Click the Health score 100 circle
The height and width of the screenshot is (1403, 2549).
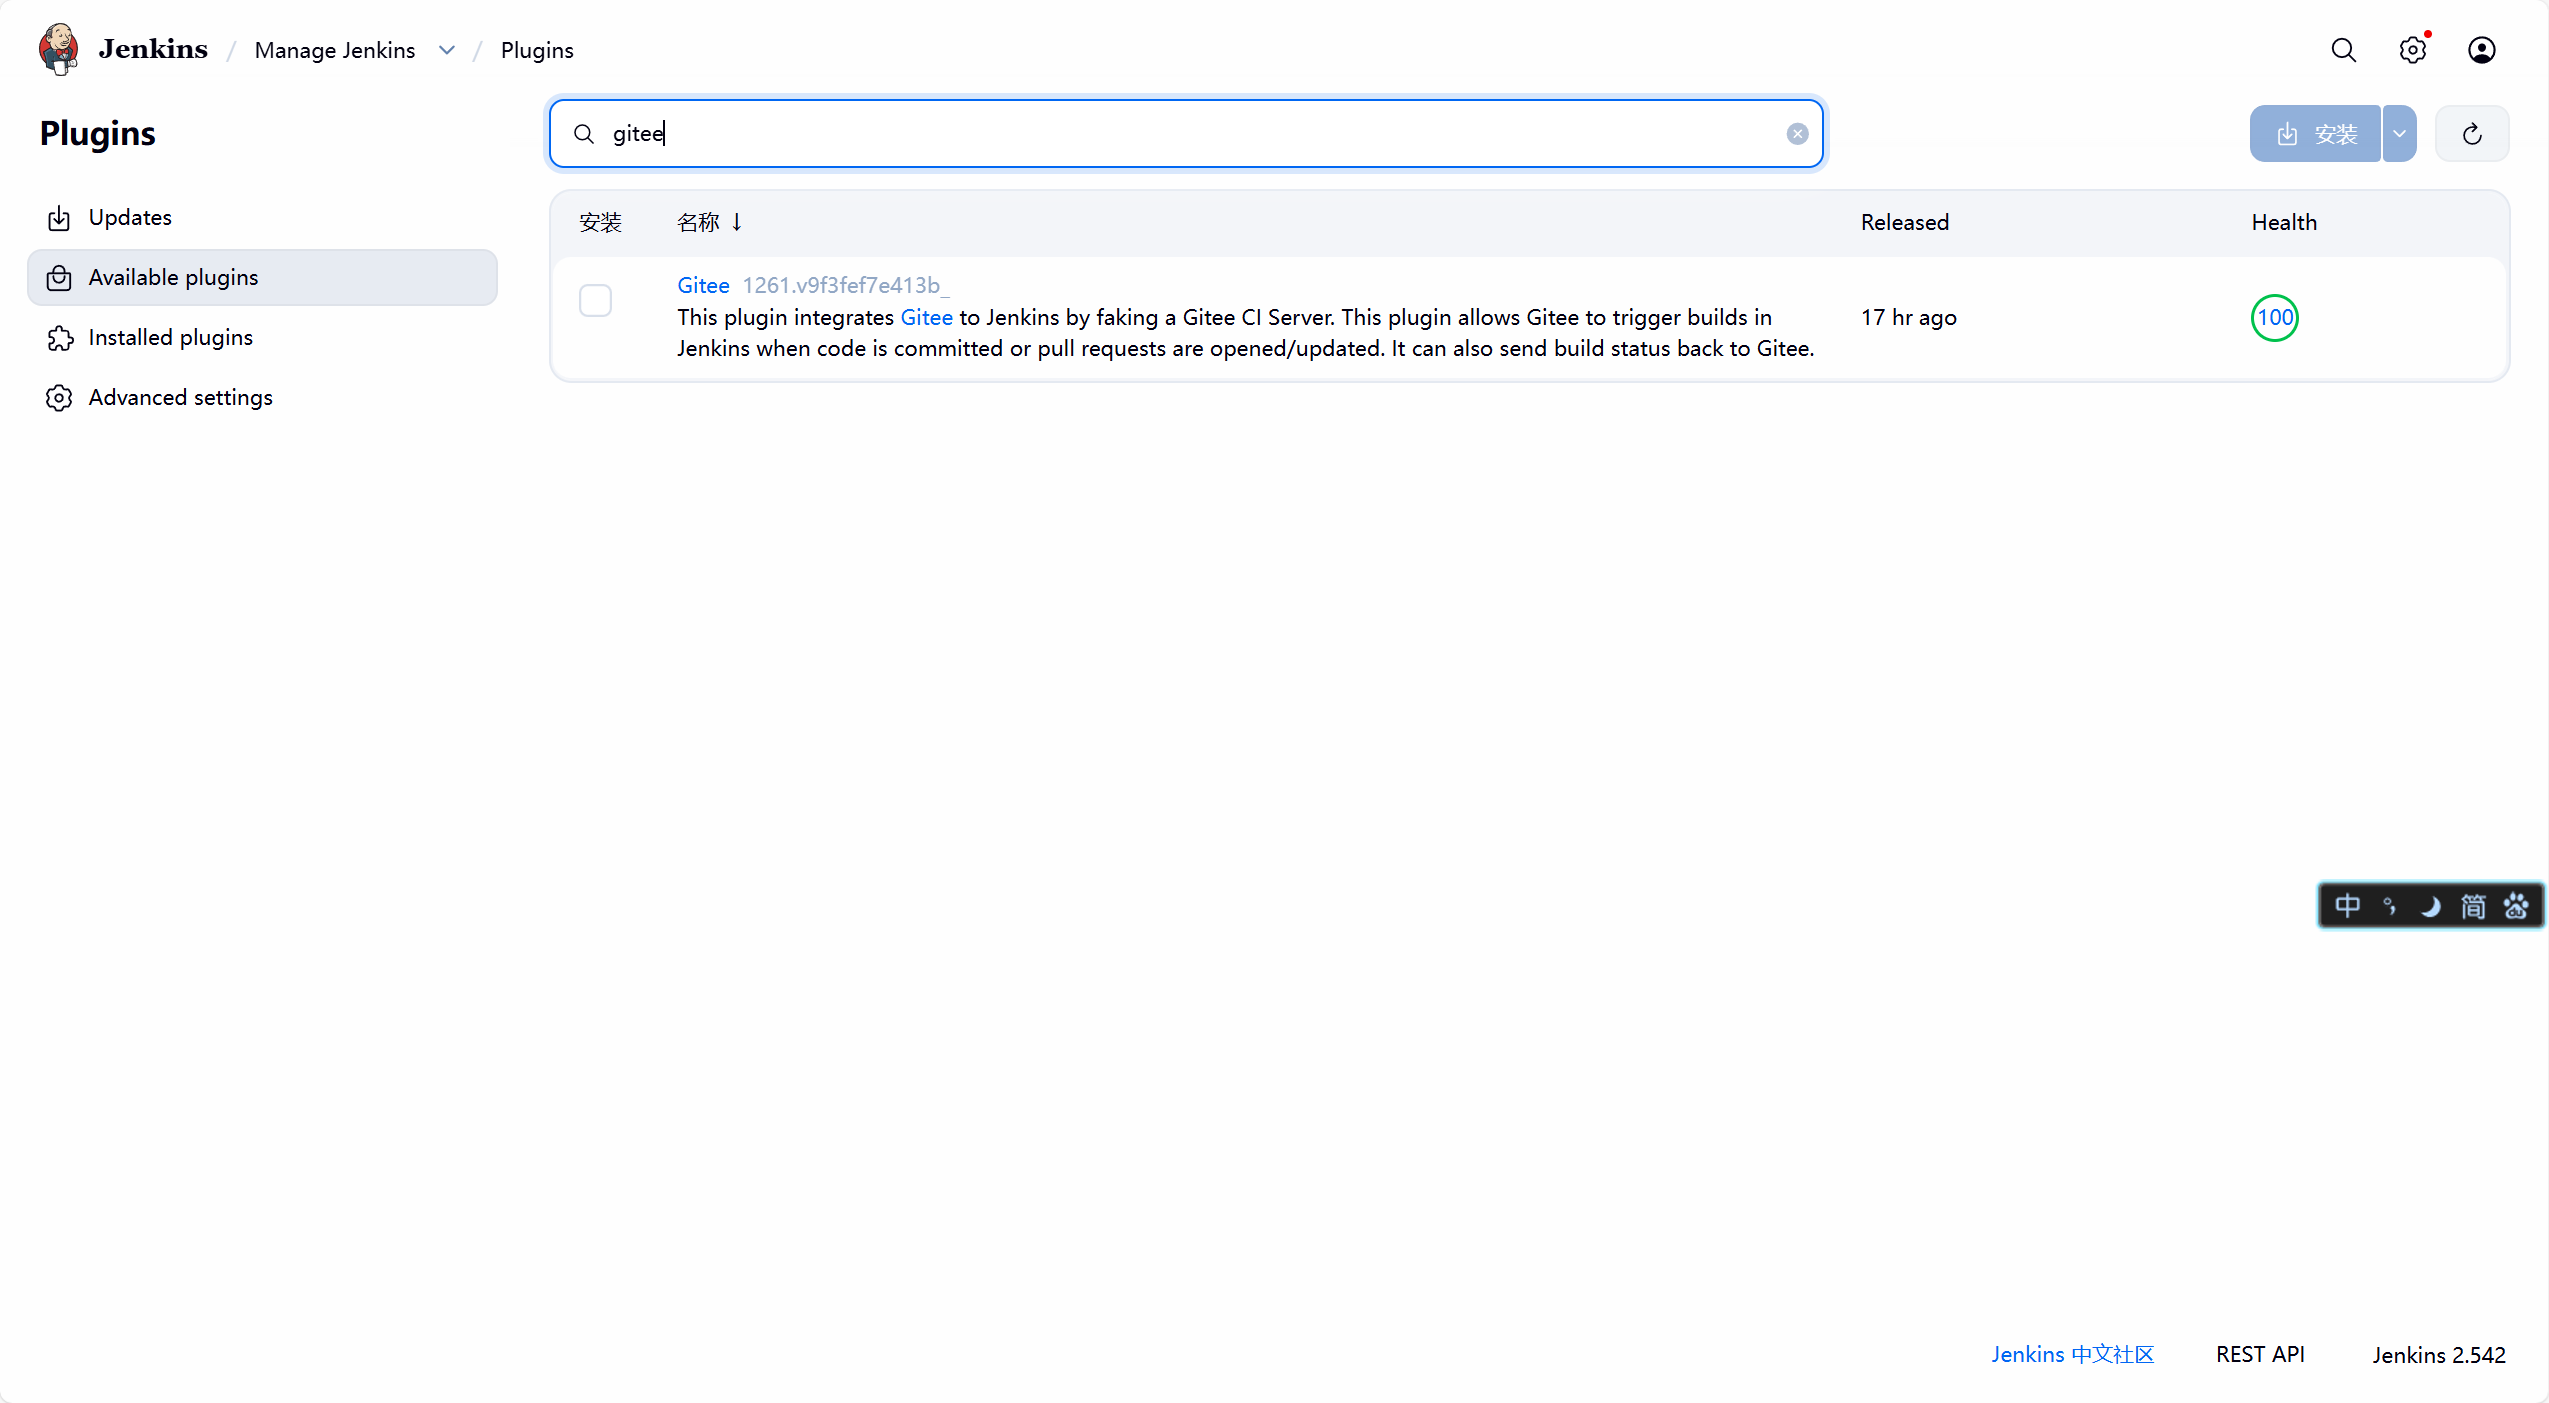point(2274,318)
